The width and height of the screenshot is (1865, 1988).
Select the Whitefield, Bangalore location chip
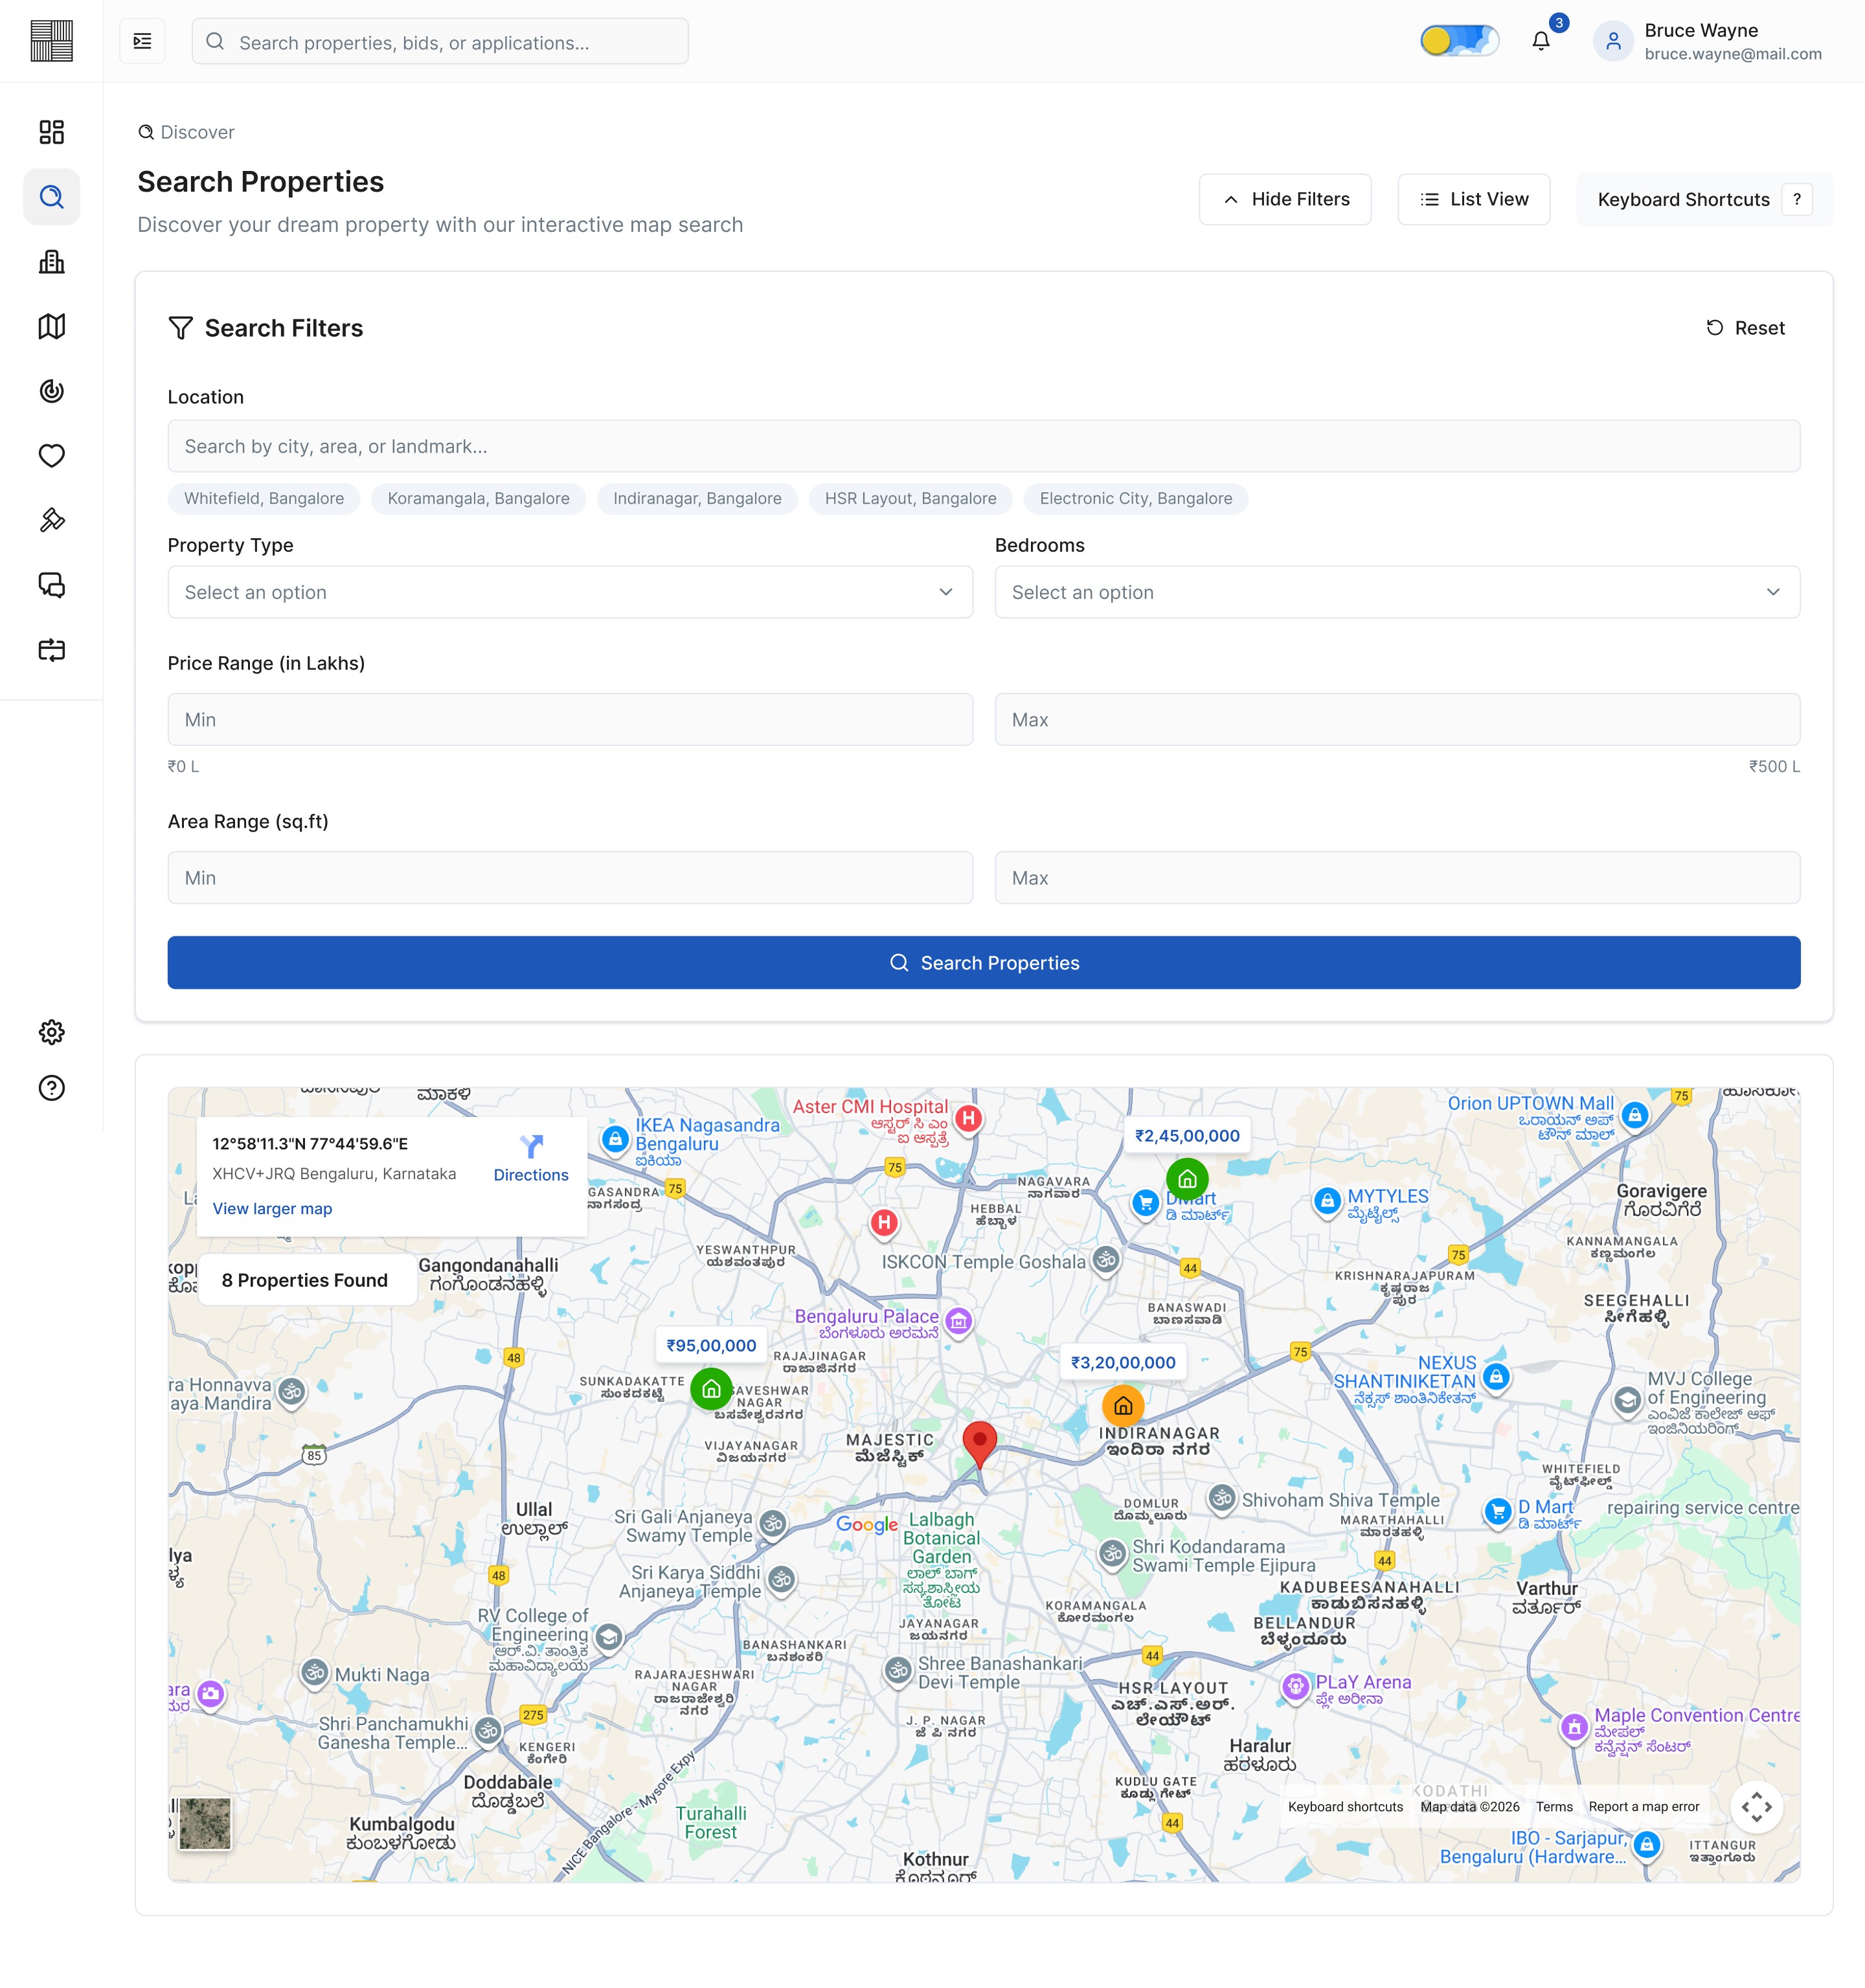tap(264, 498)
